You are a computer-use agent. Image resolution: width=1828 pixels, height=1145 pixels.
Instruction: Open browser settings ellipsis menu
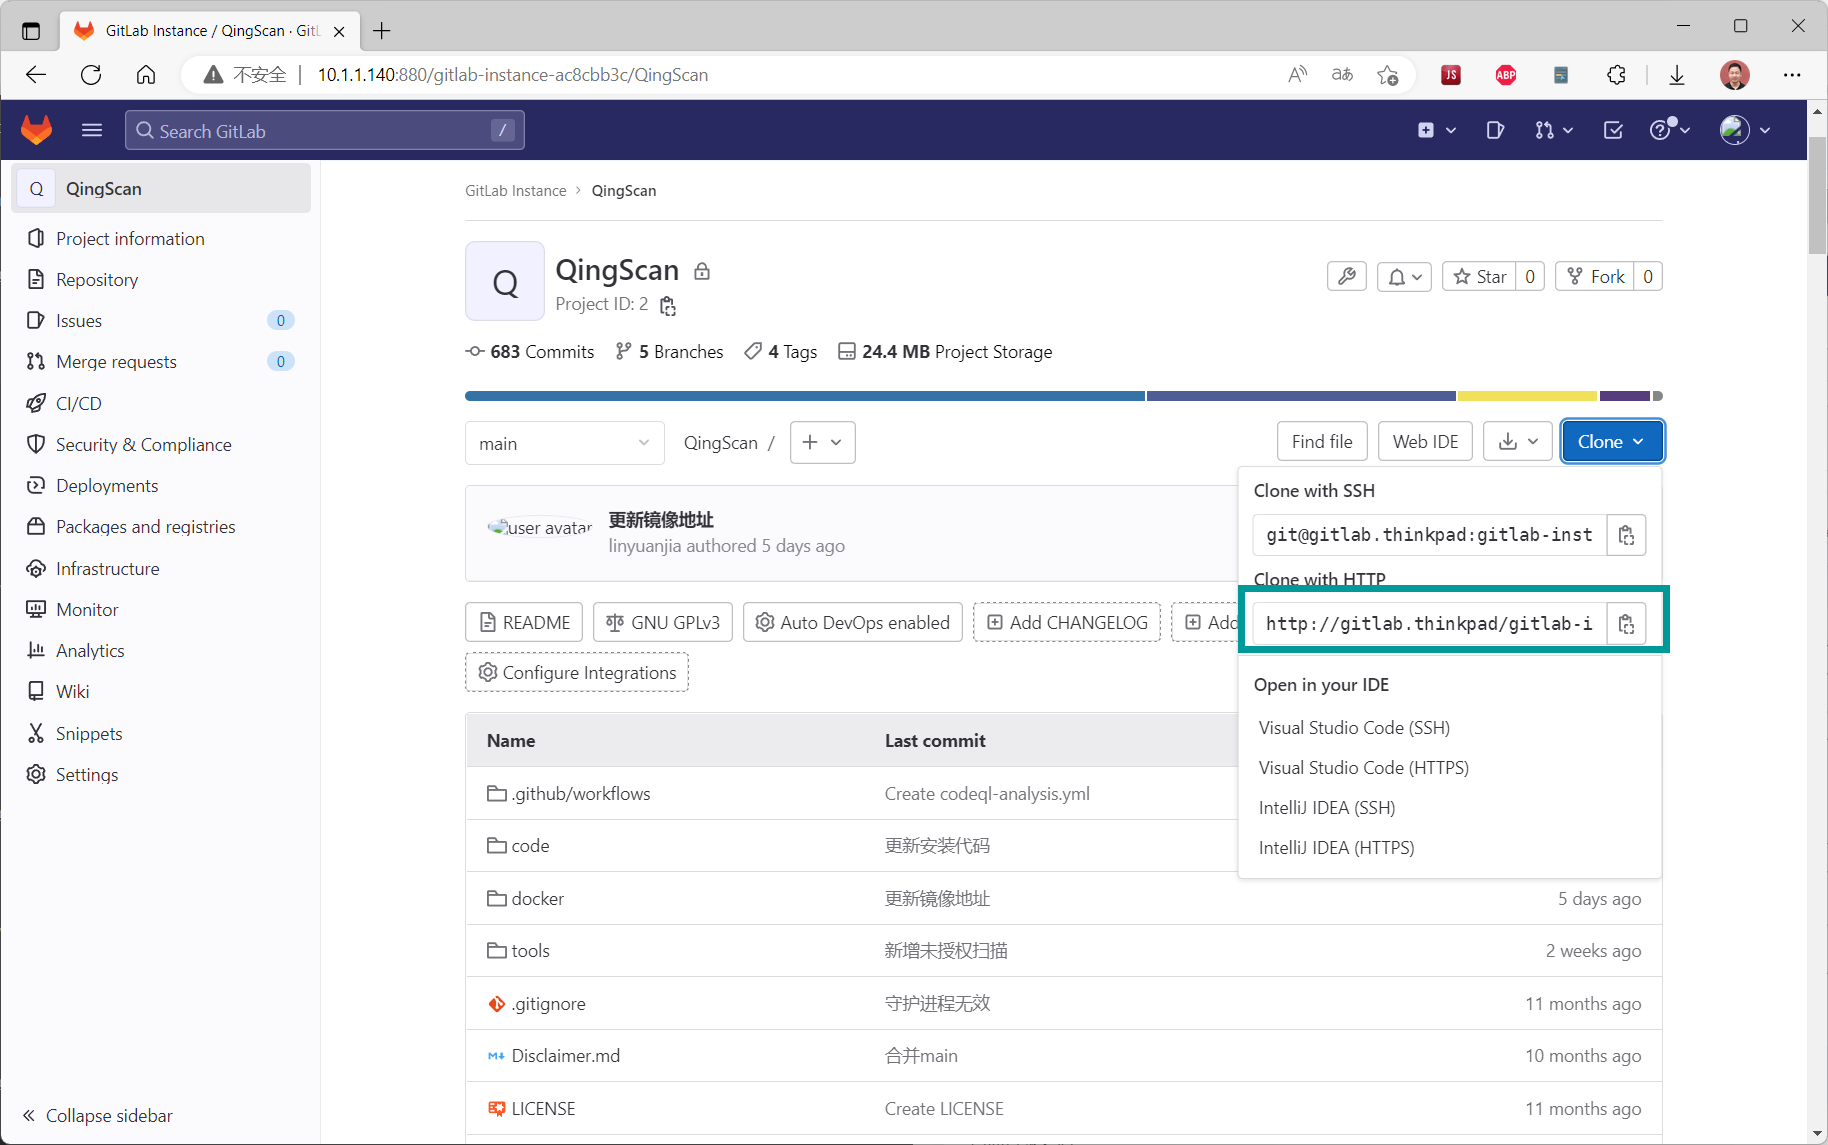[x=1792, y=75]
